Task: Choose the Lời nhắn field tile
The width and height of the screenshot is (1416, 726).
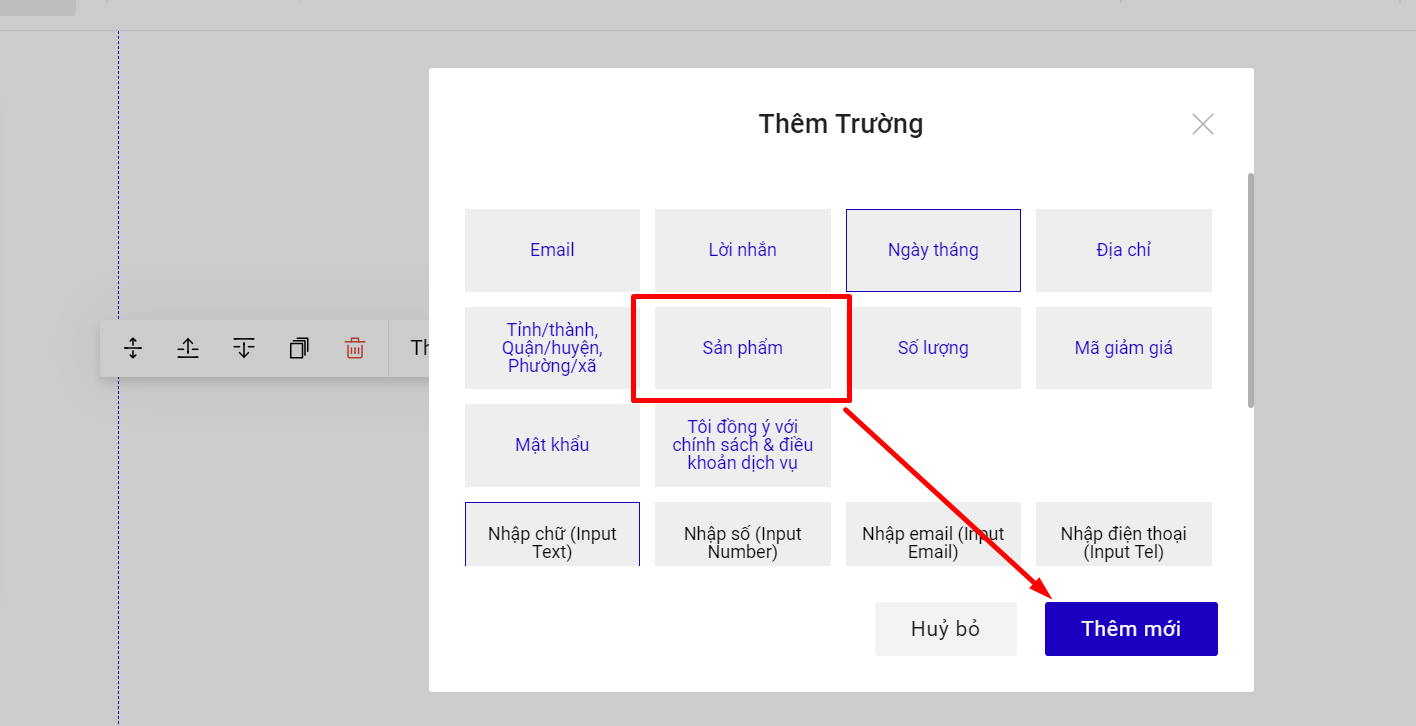Action: 742,250
